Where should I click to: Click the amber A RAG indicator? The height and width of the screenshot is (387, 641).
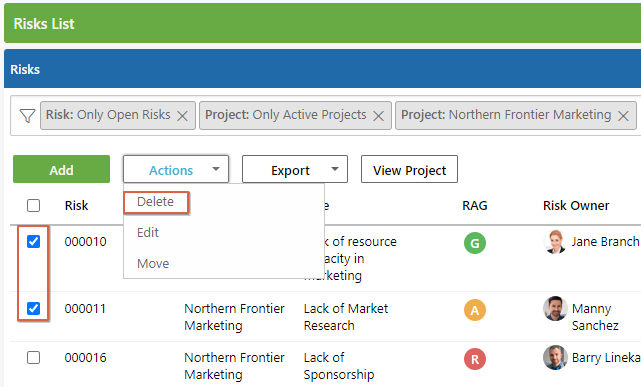coord(475,310)
